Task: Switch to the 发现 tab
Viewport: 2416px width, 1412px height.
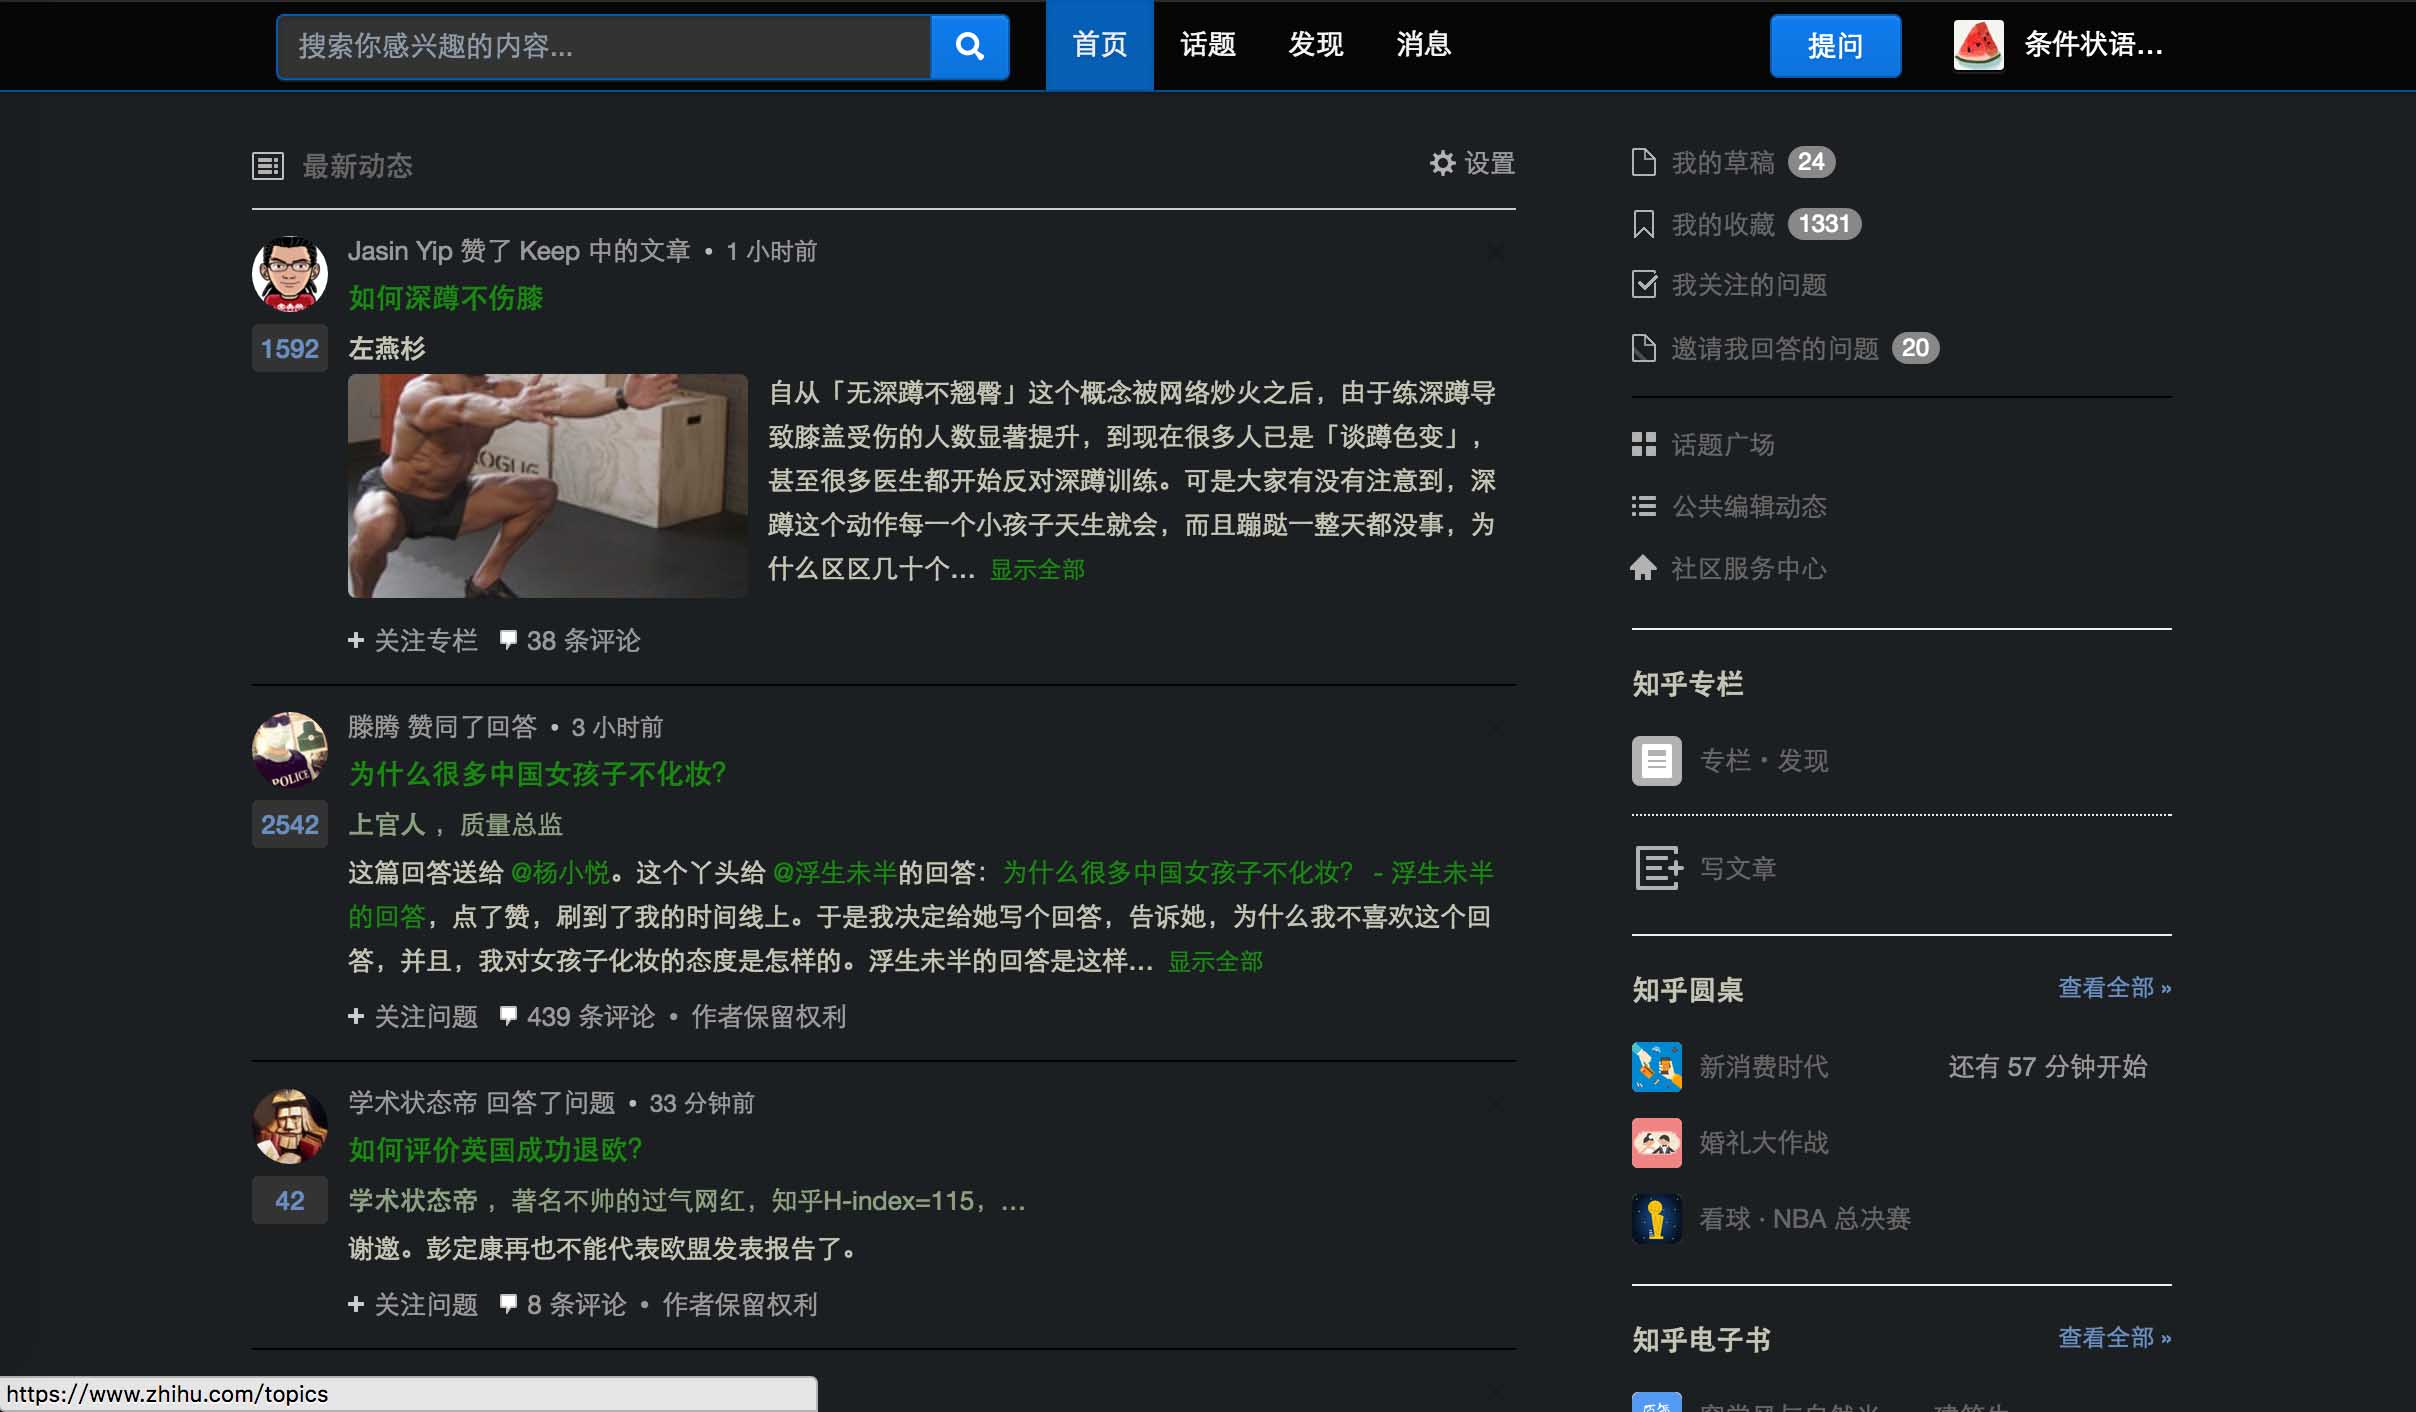Action: (1316, 45)
